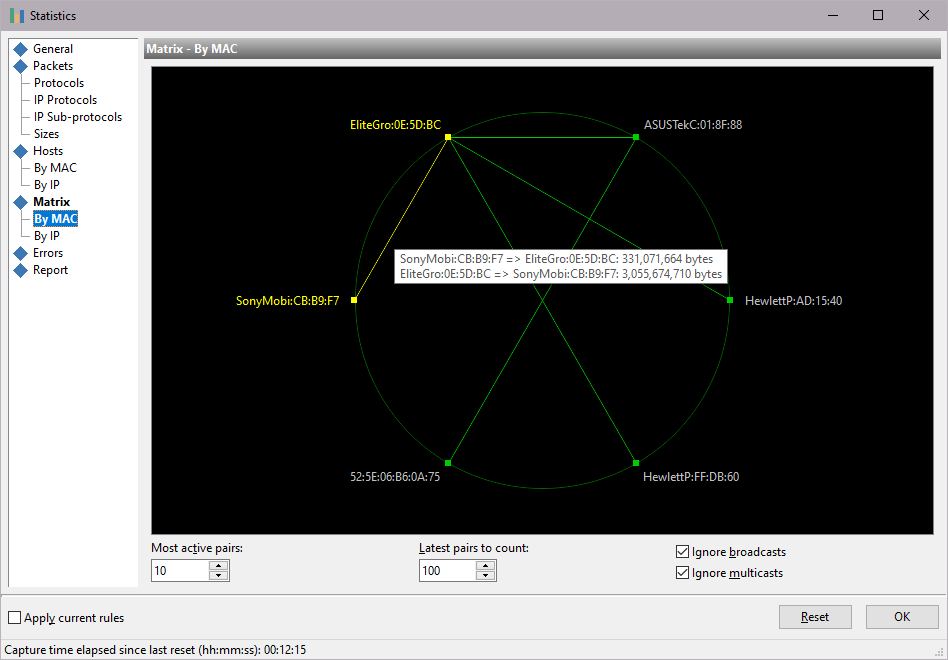This screenshot has width=948, height=660.
Task: Increase Most active pairs with up arrow
Action: [x=220, y=565]
